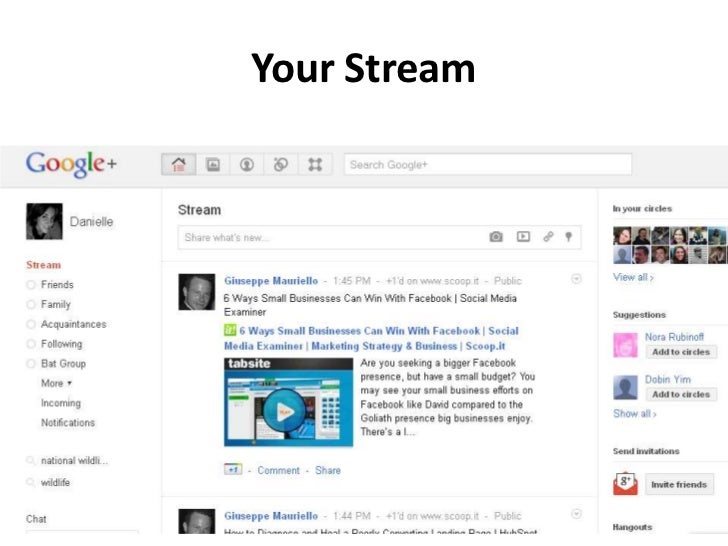This screenshot has width=728, height=546.
Task: Comment on the Facebook businesses post
Action: (x=279, y=470)
